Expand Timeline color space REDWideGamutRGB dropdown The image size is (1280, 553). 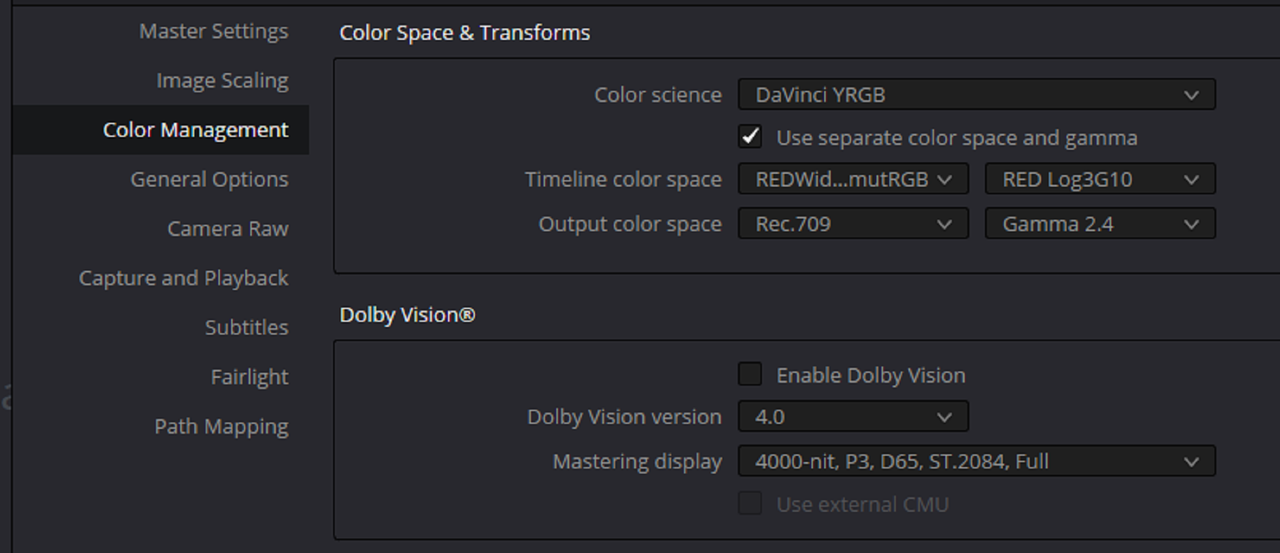tap(853, 179)
